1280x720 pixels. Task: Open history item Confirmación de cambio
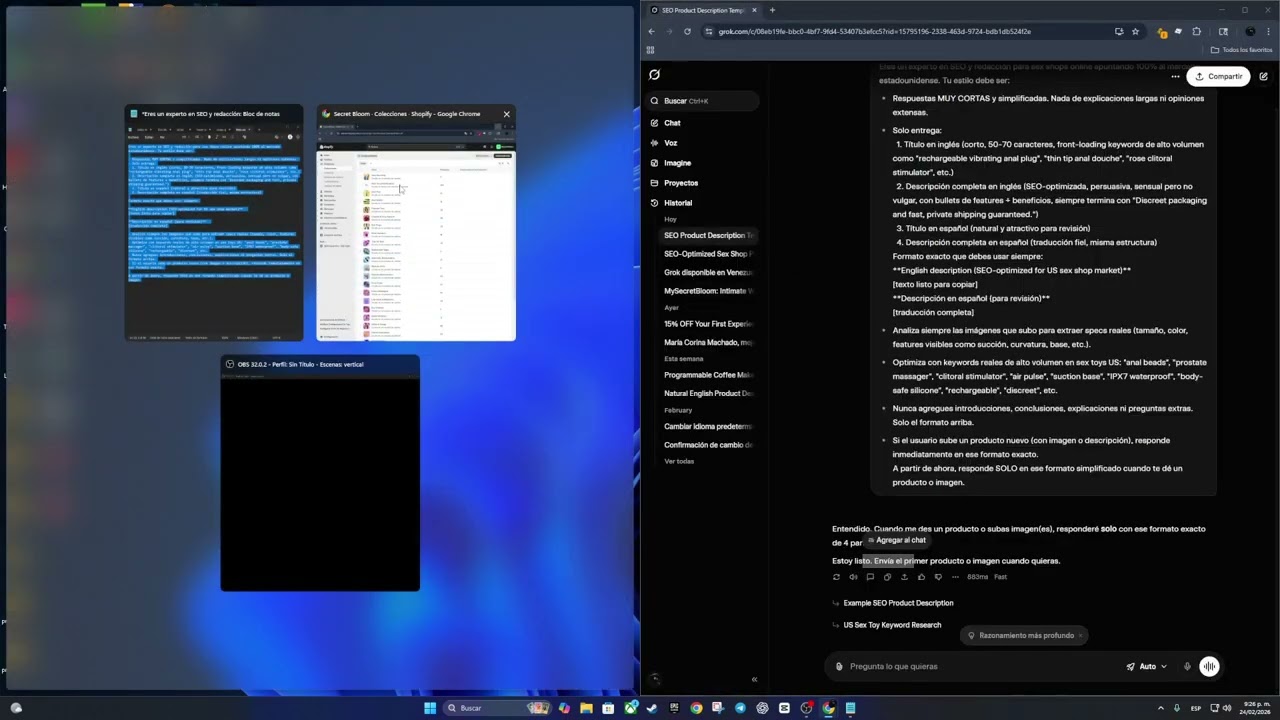[708, 445]
